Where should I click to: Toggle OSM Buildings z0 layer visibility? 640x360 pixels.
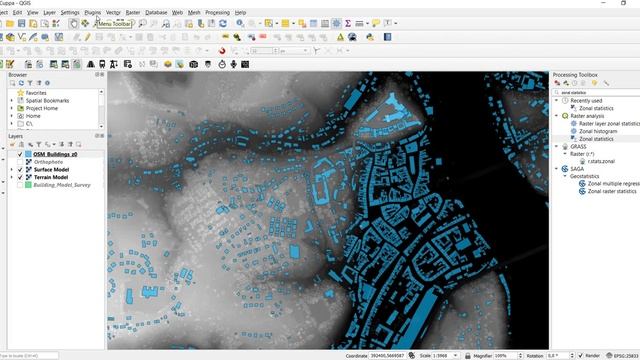coord(20,154)
